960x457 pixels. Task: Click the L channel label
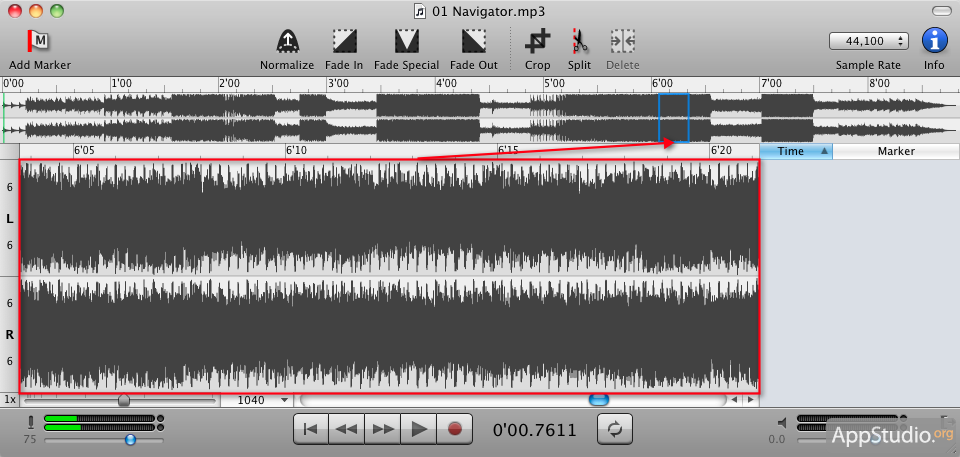click(x=9, y=219)
